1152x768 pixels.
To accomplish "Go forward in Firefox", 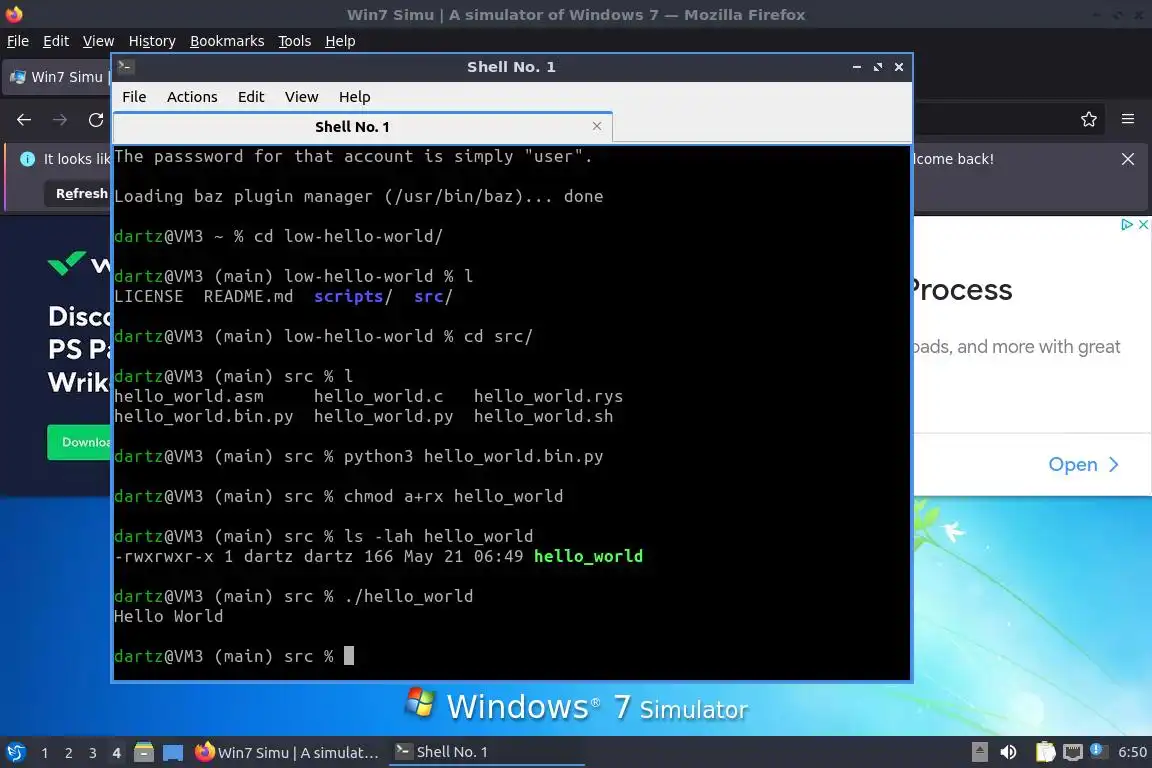I will pos(60,120).
